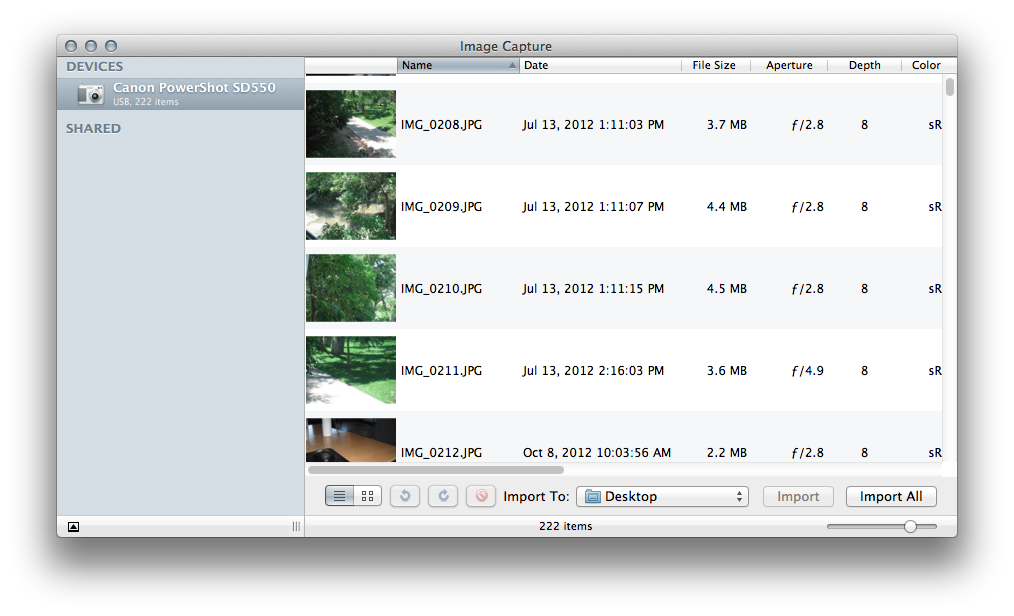Image resolution: width=1014 pixels, height=616 pixels.
Task: Click the thumbnail size slider knob
Action: [910, 526]
